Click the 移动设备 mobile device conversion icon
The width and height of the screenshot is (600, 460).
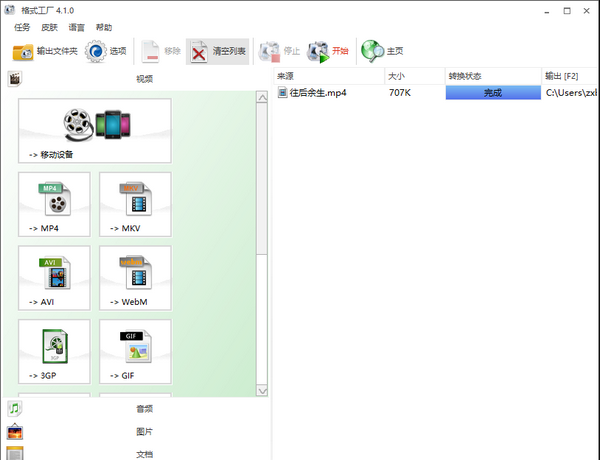coord(94,130)
